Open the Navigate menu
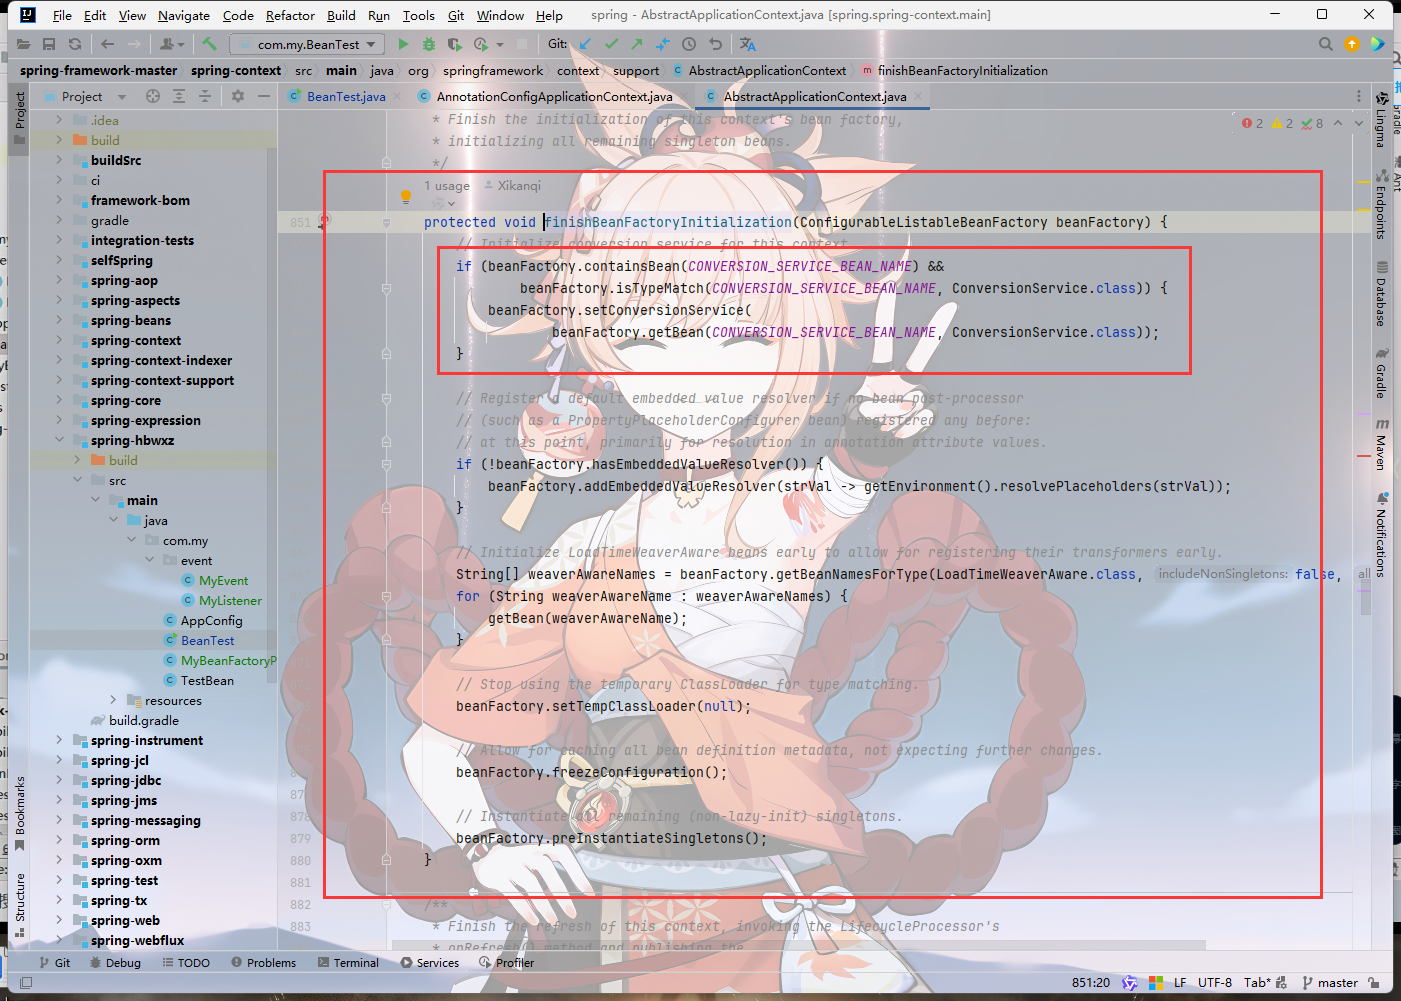Viewport: 1401px width, 1001px height. 183,15
